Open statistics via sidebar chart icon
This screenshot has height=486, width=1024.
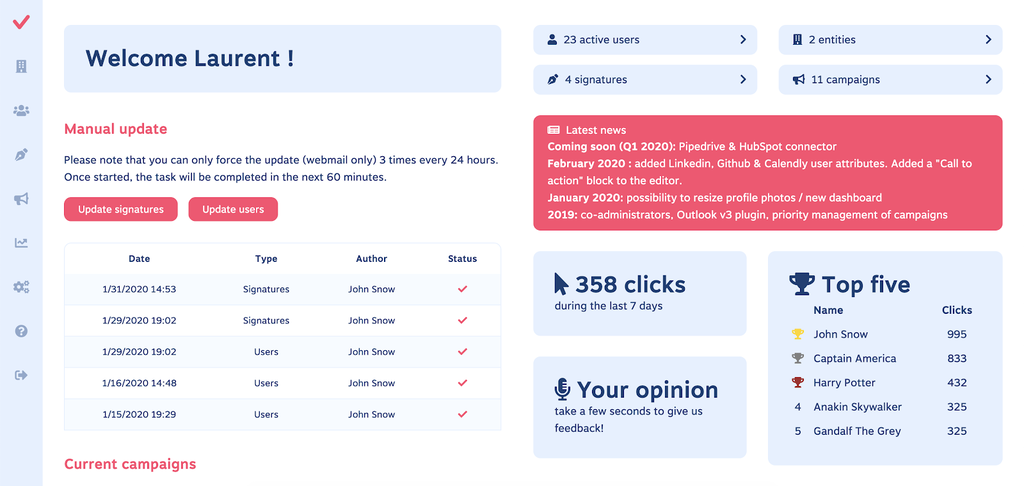tap(21, 242)
